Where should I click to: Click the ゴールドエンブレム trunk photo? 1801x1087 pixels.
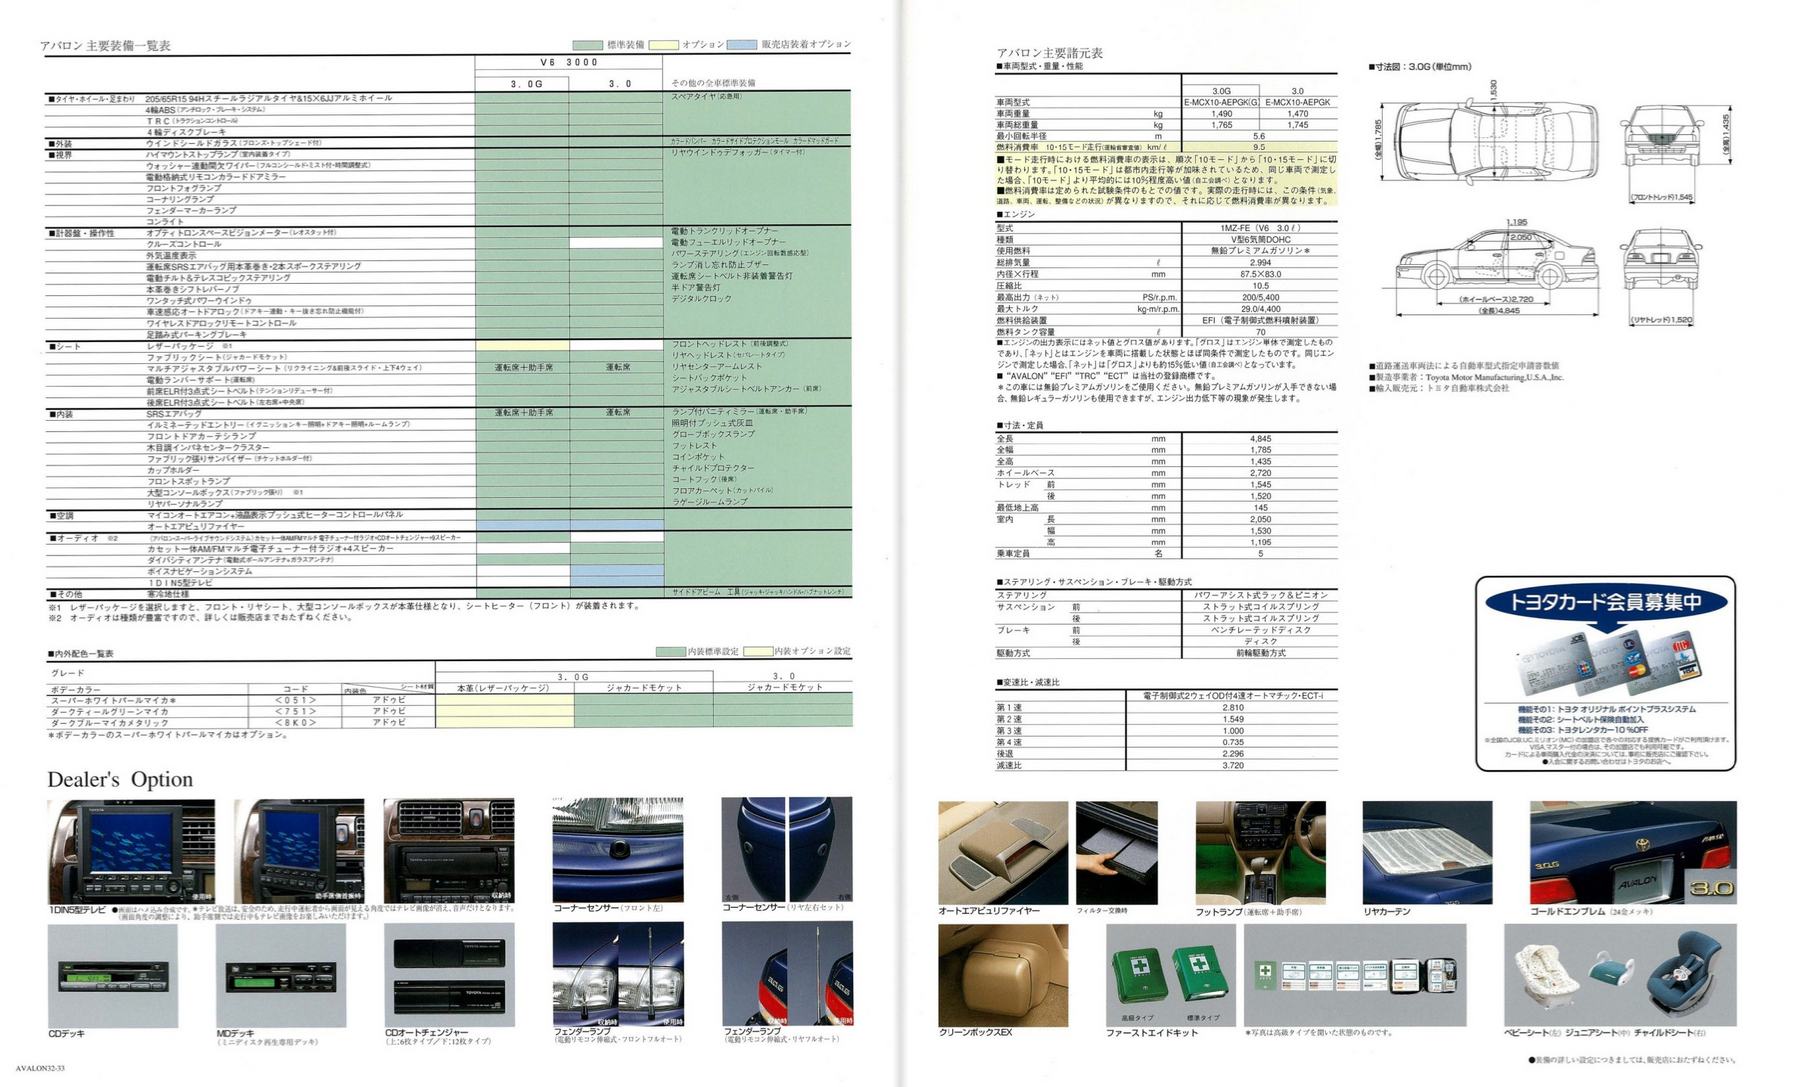(1632, 852)
